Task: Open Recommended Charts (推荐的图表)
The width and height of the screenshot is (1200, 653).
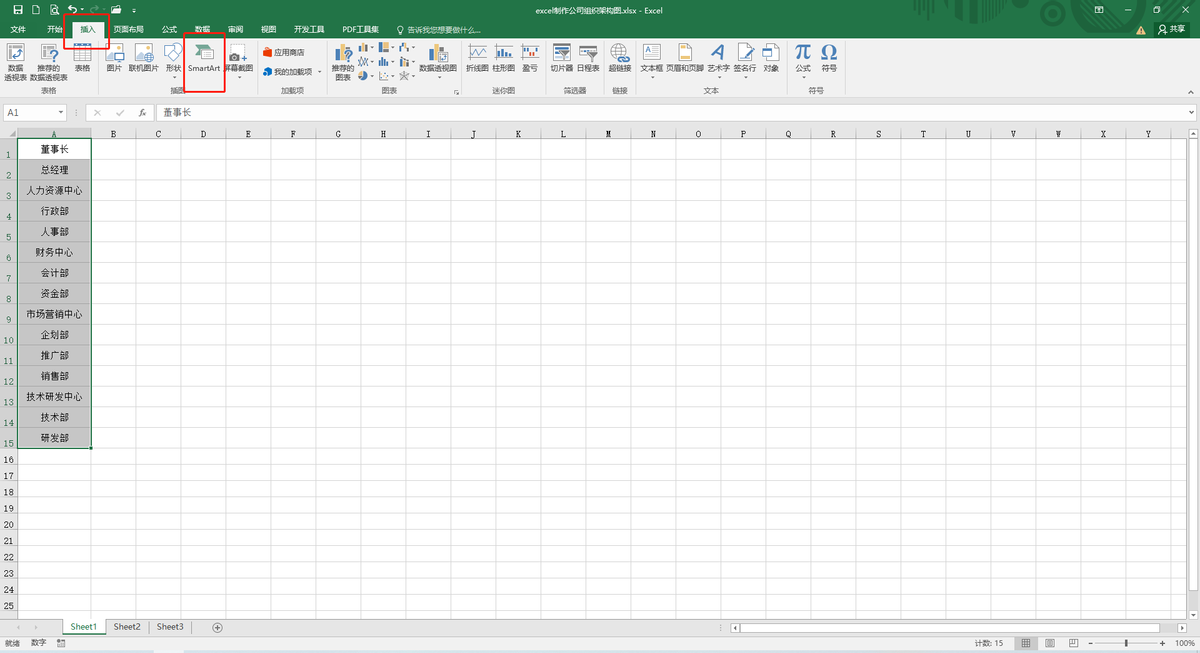Action: pyautogui.click(x=343, y=62)
